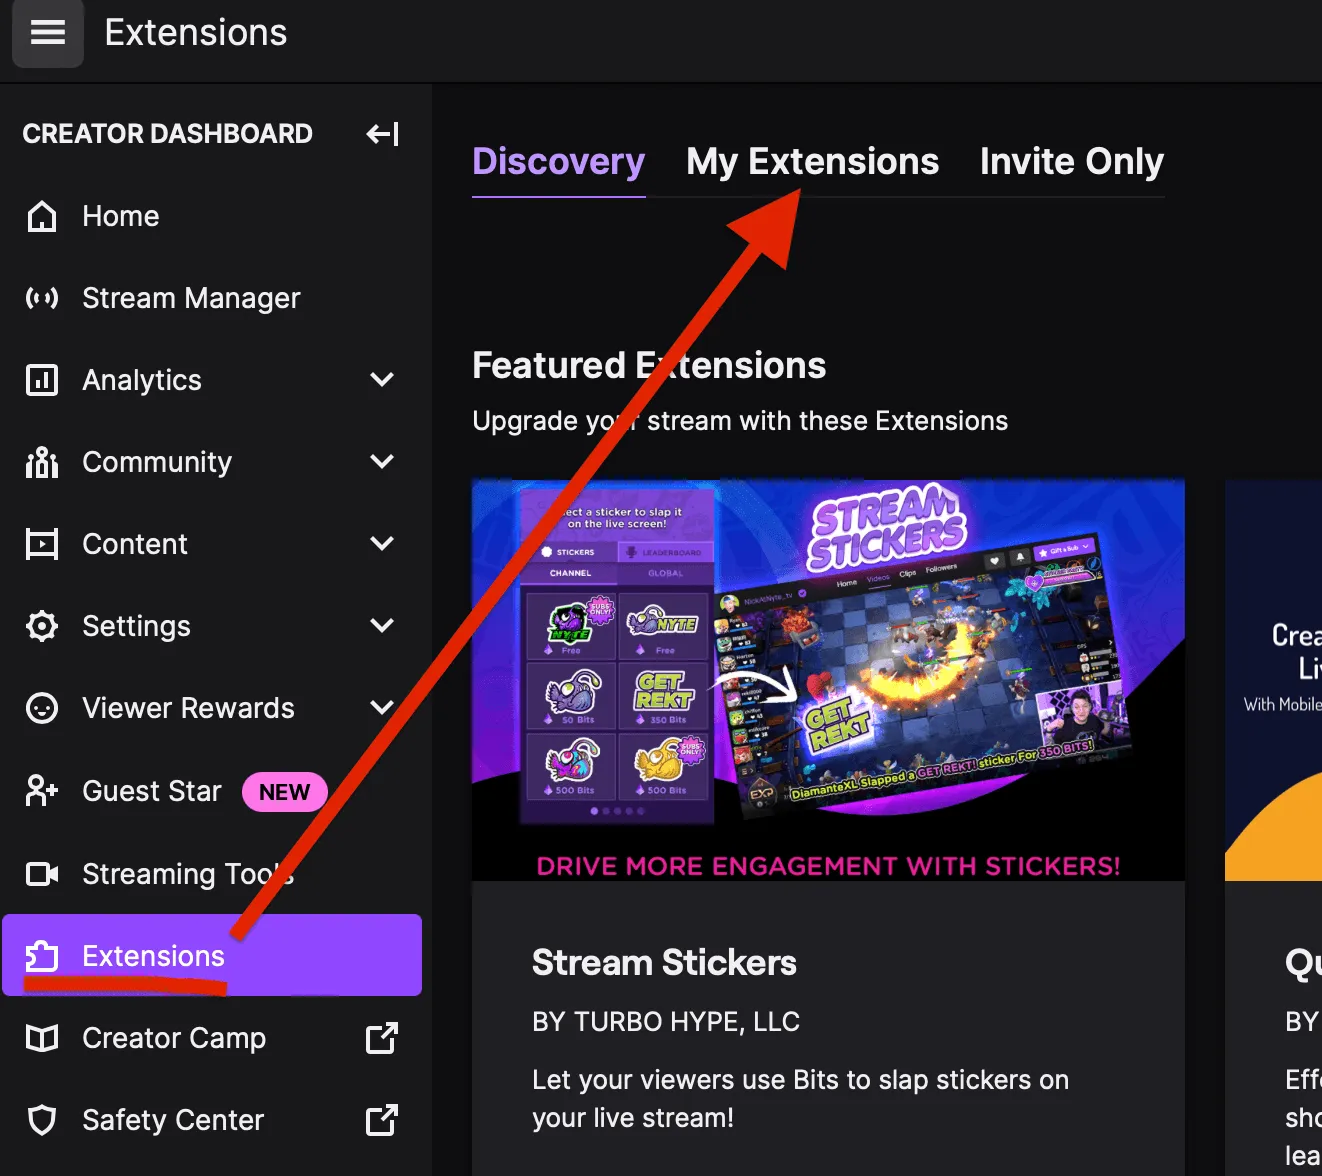Click the Creator Camp book icon

click(42, 1038)
